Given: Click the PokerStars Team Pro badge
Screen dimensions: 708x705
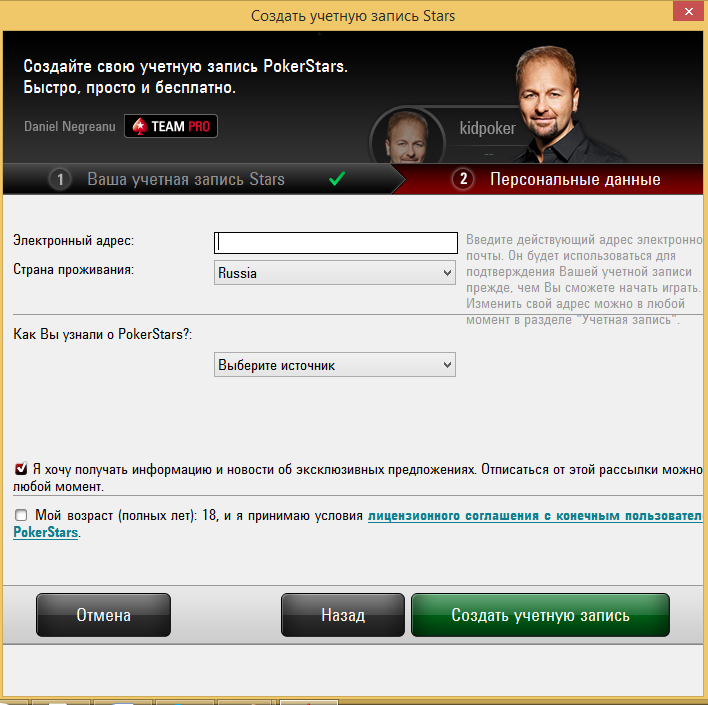Looking at the screenshot, I should [x=171, y=126].
